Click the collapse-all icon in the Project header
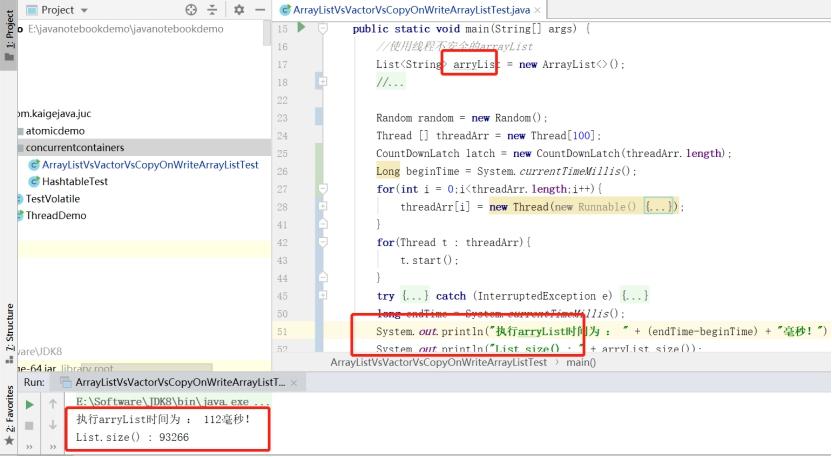 pos(212,10)
